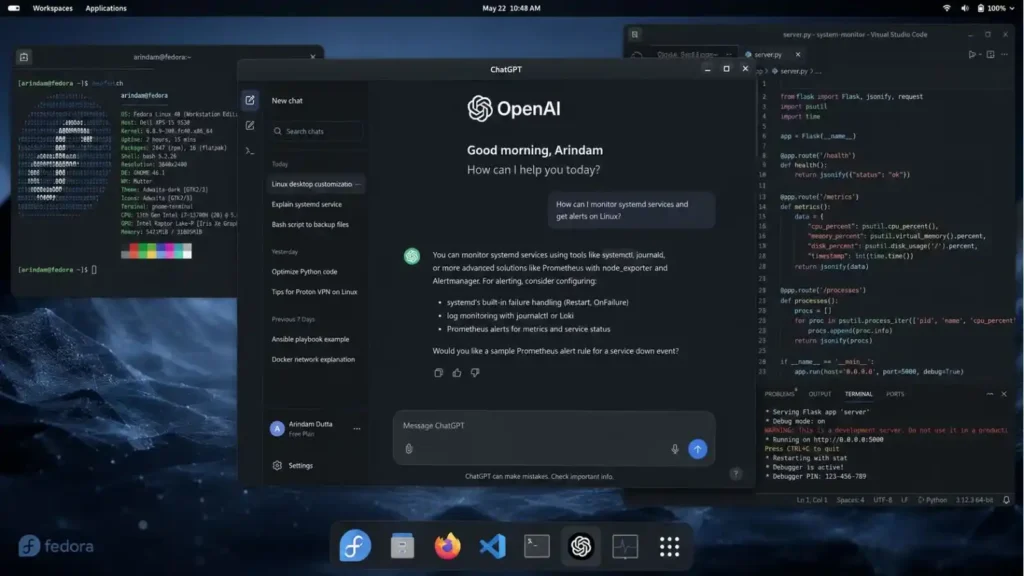Screen dimensions: 1024x576
Task: Open Tips for Proton VPN on Linux chat
Action: 314,292
